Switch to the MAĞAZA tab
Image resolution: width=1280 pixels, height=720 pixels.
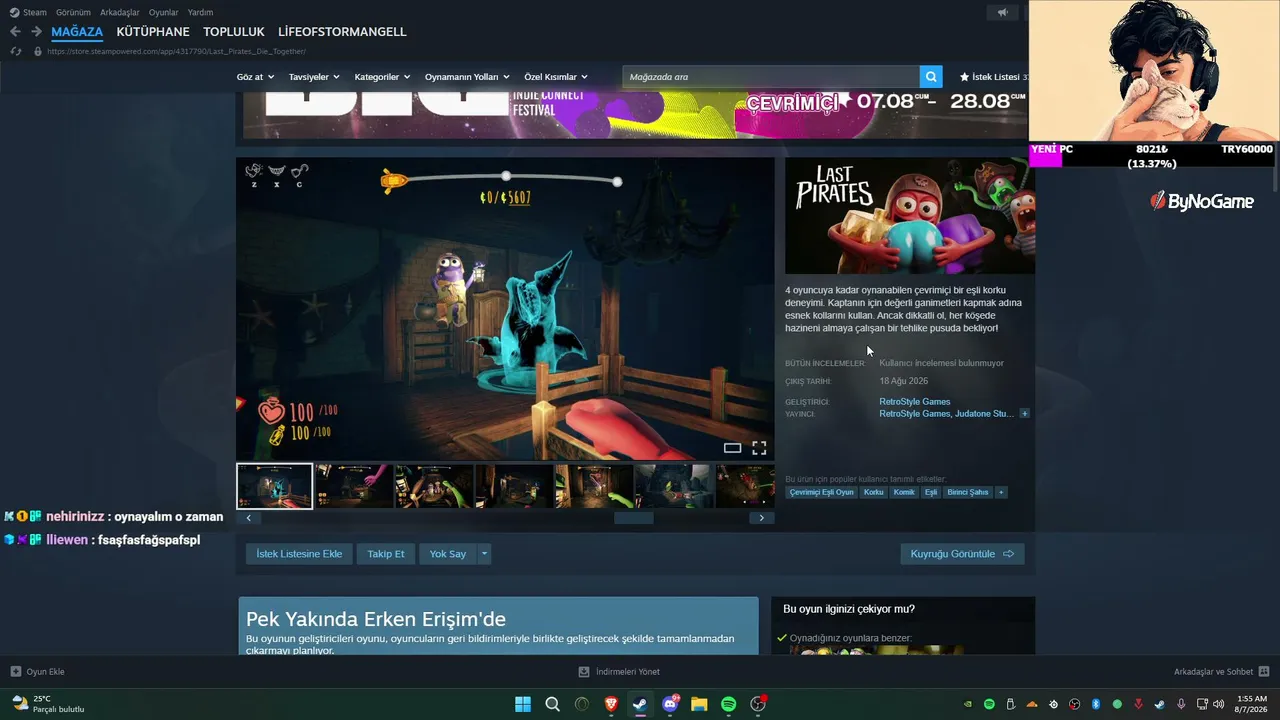[77, 32]
